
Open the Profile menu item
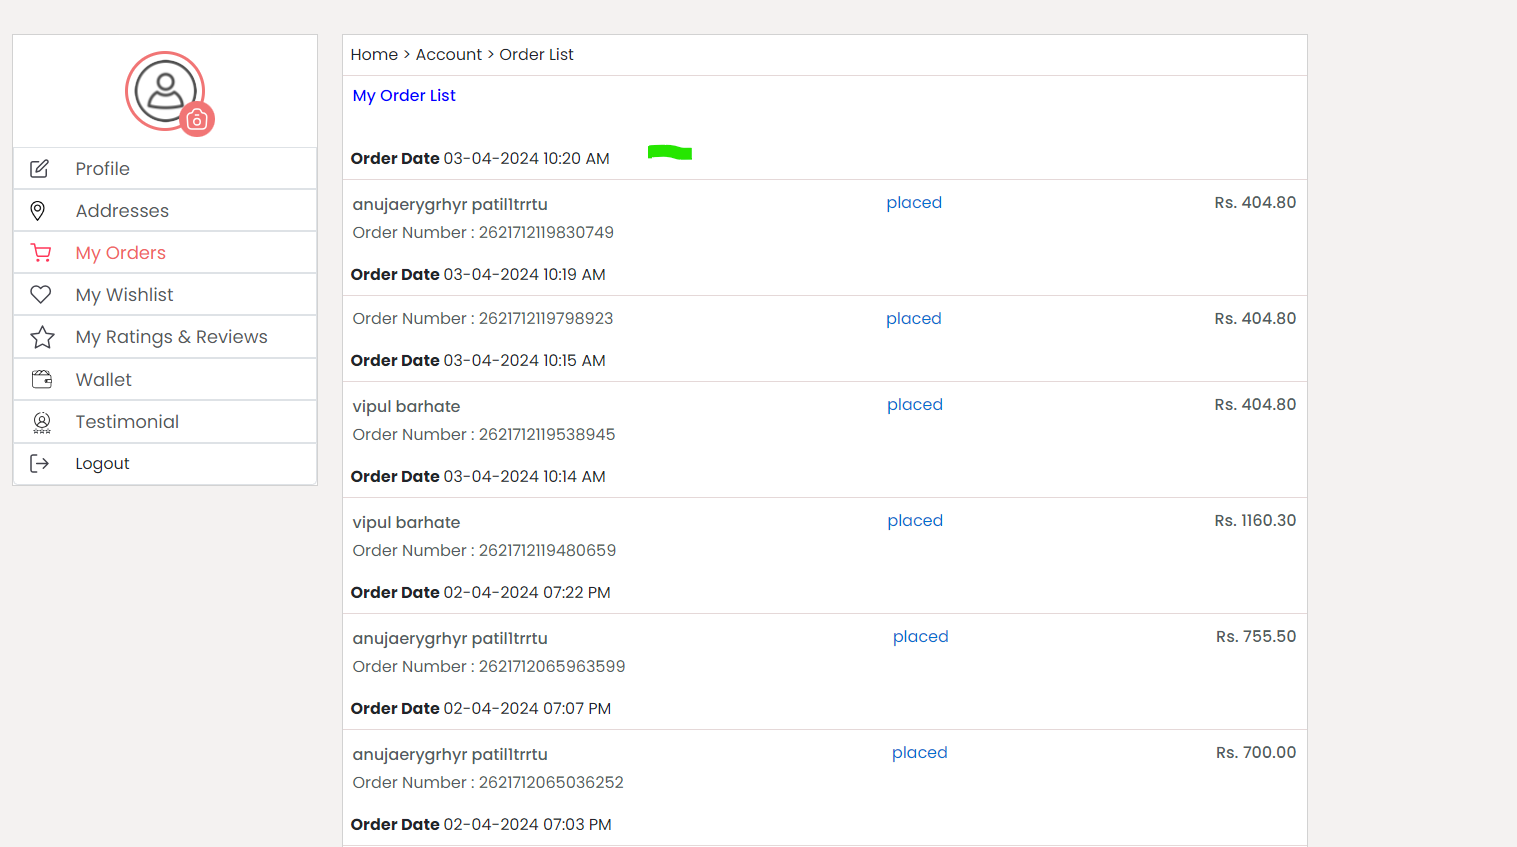click(x=165, y=169)
